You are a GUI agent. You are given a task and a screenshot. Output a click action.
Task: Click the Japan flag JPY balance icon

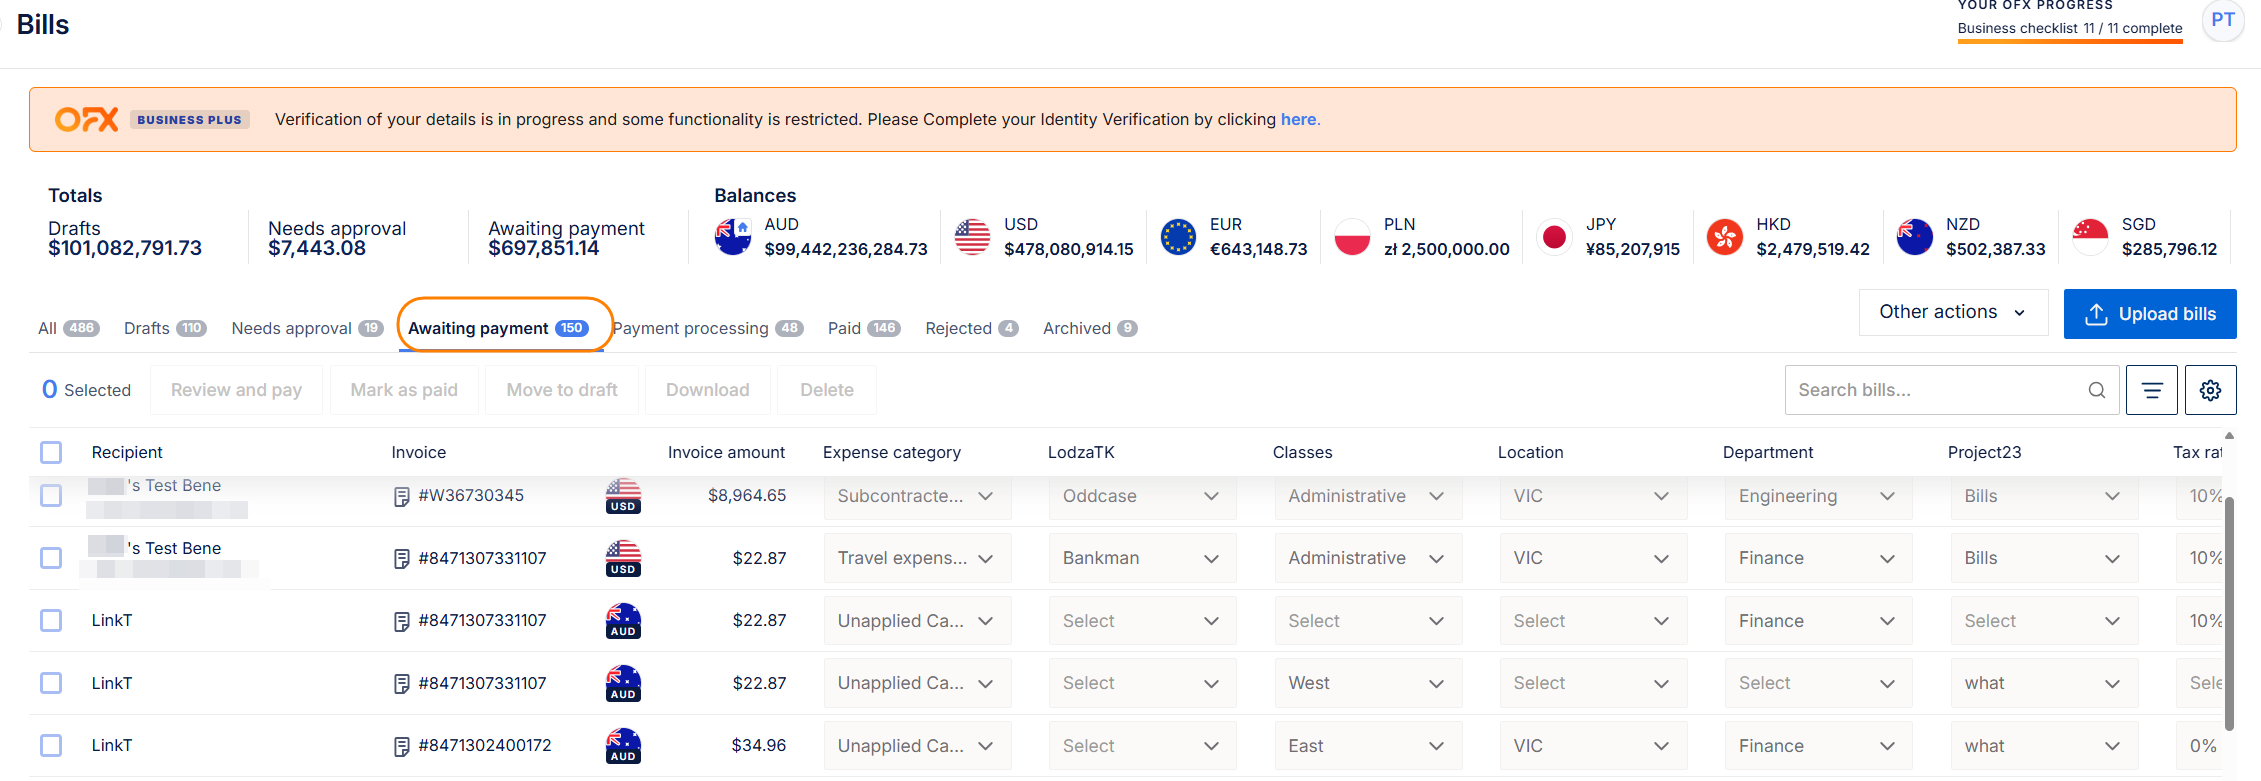pyautogui.click(x=1554, y=237)
